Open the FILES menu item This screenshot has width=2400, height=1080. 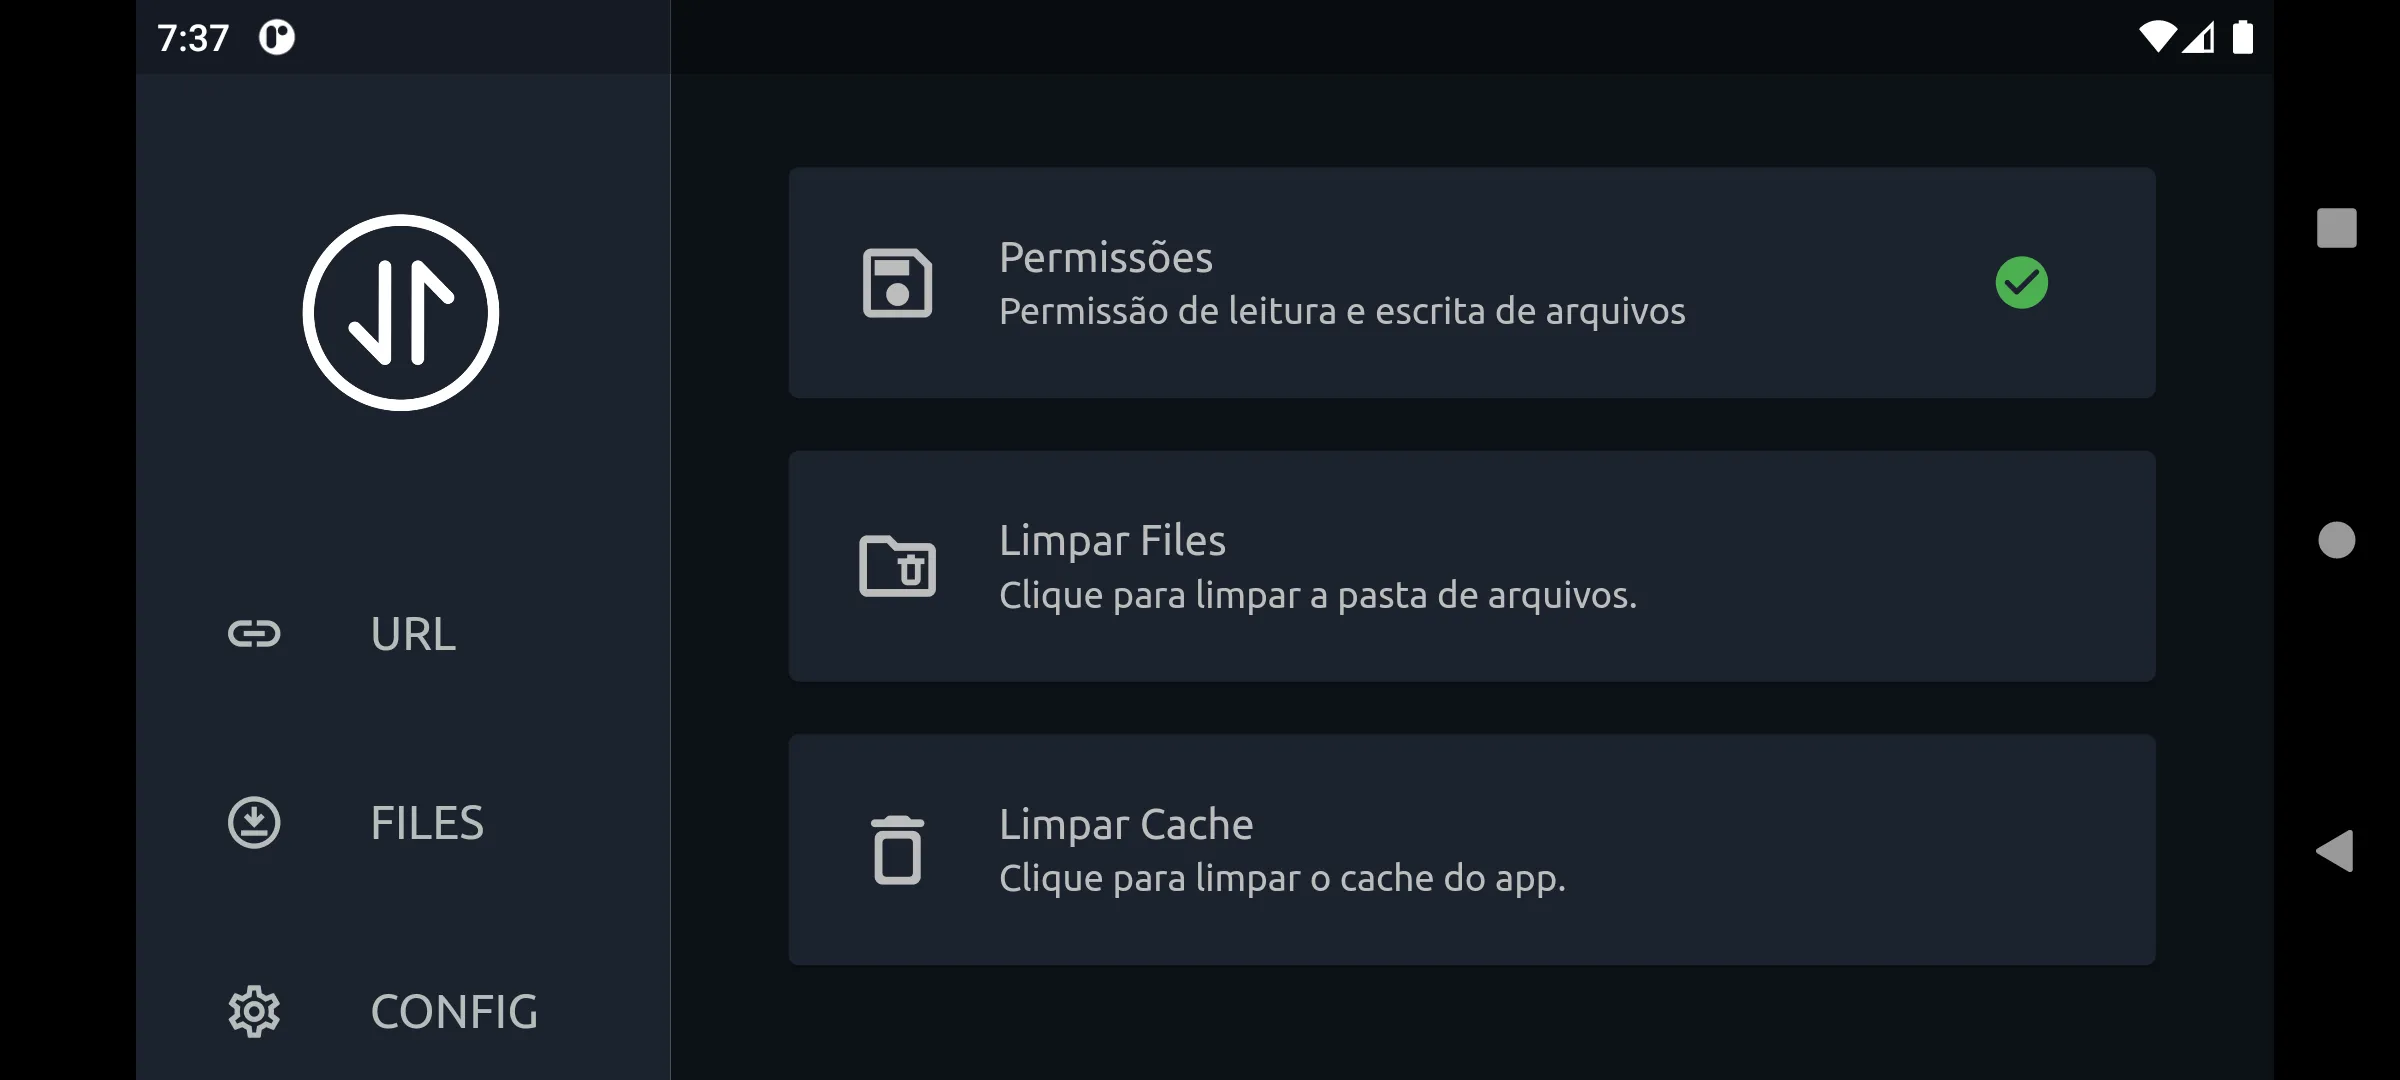(x=427, y=823)
